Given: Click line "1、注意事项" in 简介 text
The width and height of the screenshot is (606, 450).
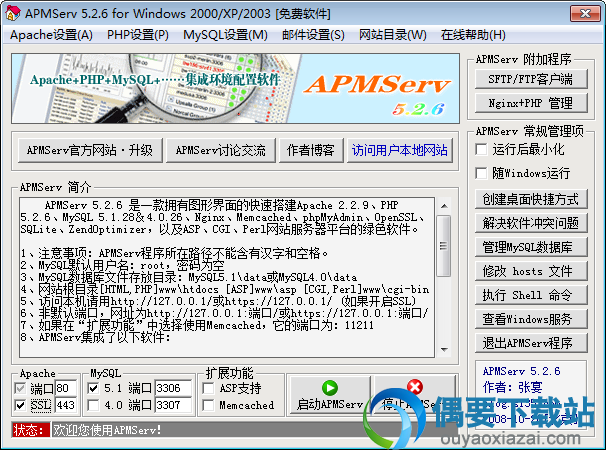Looking at the screenshot, I should (x=174, y=253).
